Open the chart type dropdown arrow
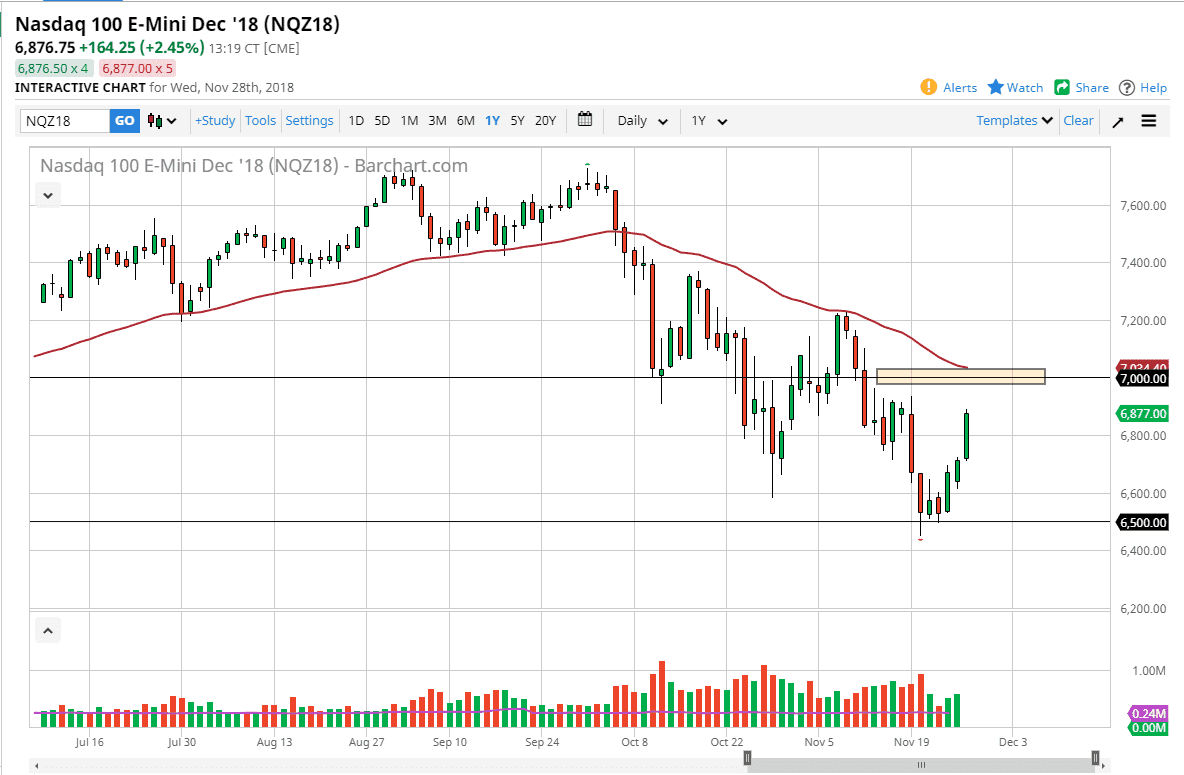Image resolution: width=1184 pixels, height=775 pixels. click(172, 120)
